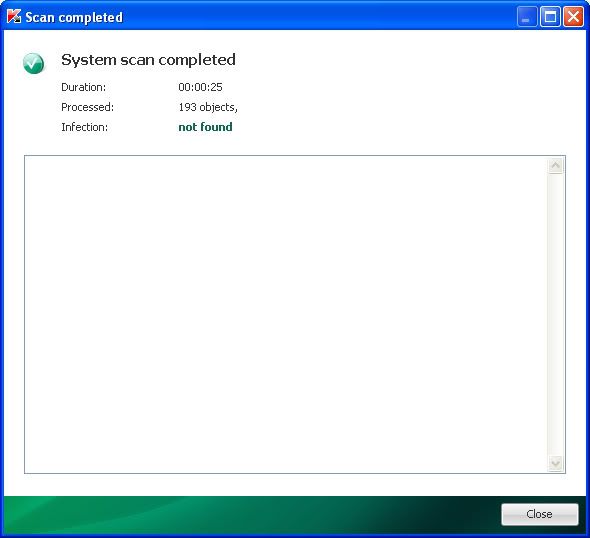The image size is (590, 538).
Task: Click inside the empty results list area
Action: (x=286, y=315)
